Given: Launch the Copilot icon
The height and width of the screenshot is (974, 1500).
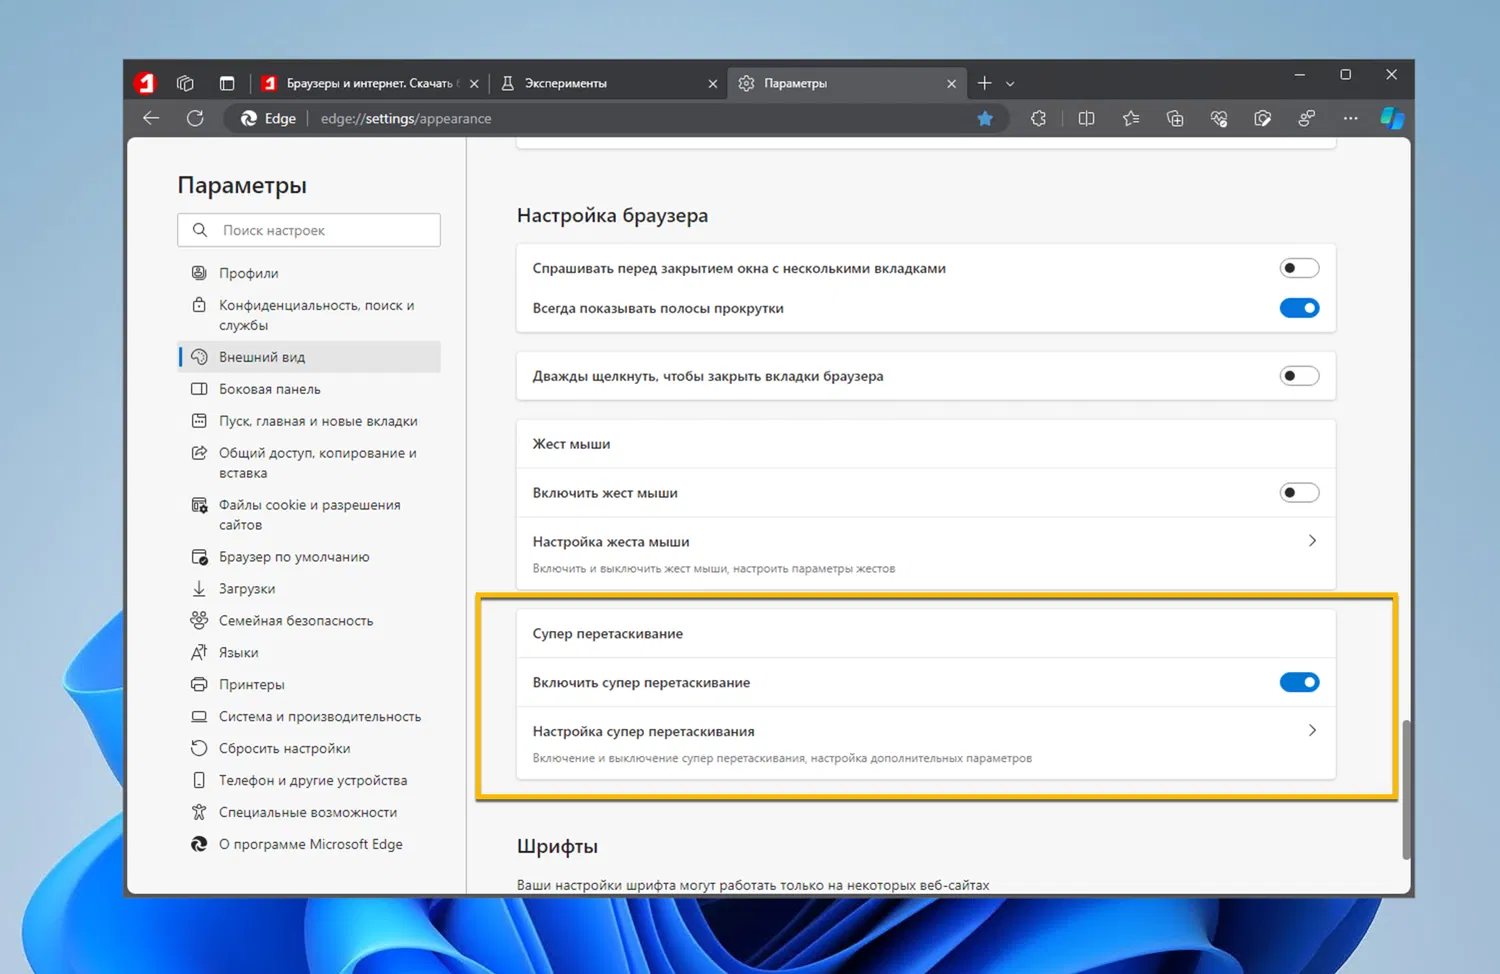Looking at the screenshot, I should (1392, 119).
